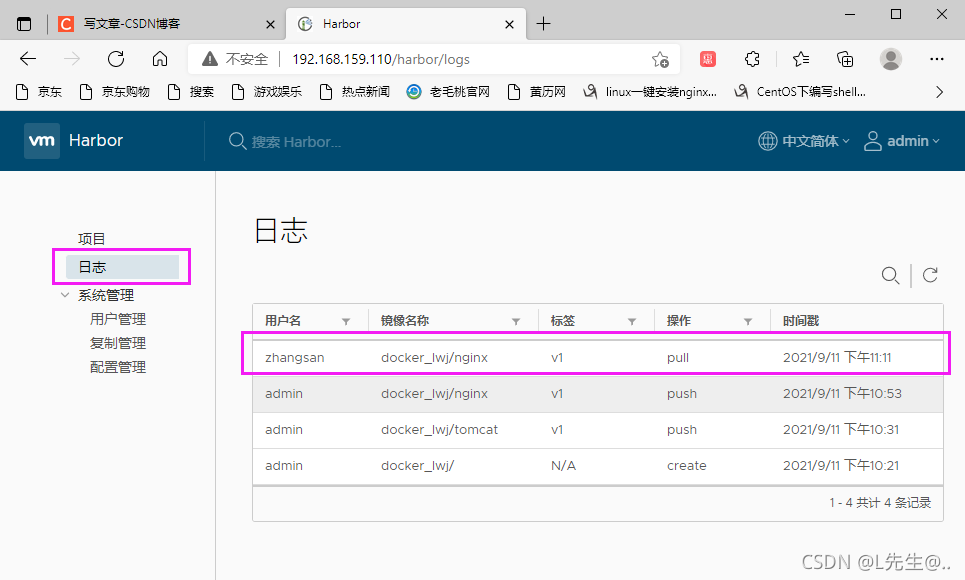Go to the browser home page icon

click(x=160, y=59)
